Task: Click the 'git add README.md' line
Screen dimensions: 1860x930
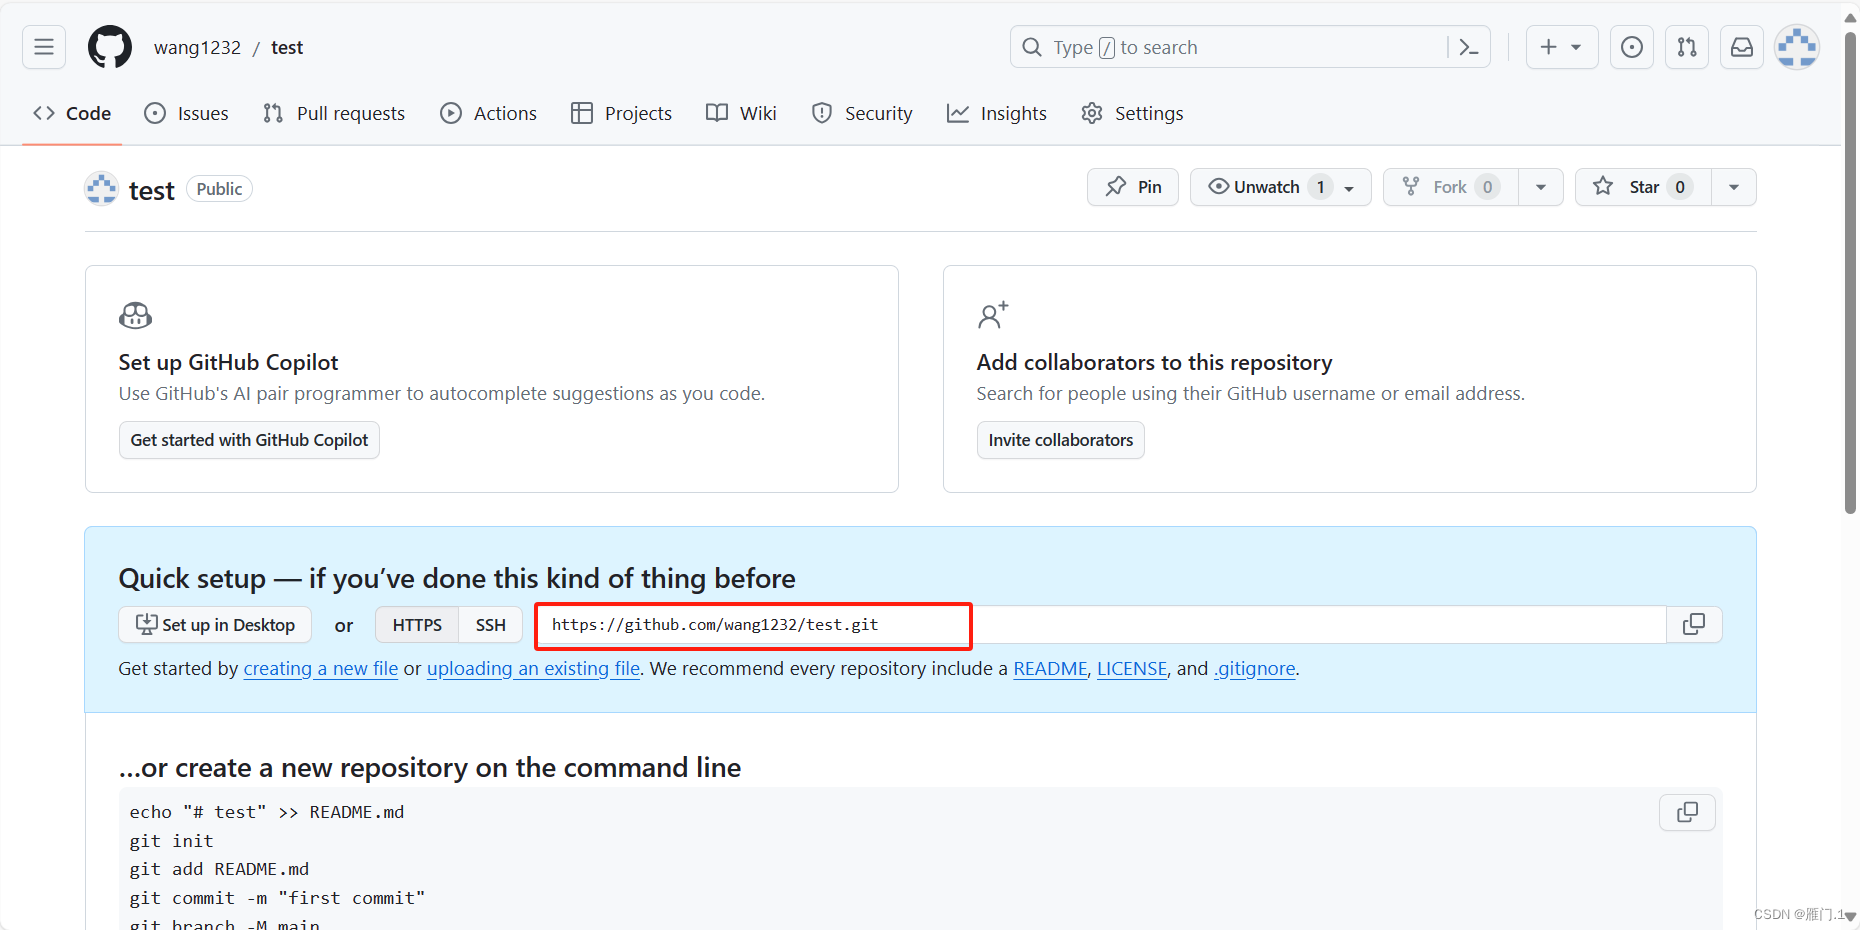Action: [219, 869]
